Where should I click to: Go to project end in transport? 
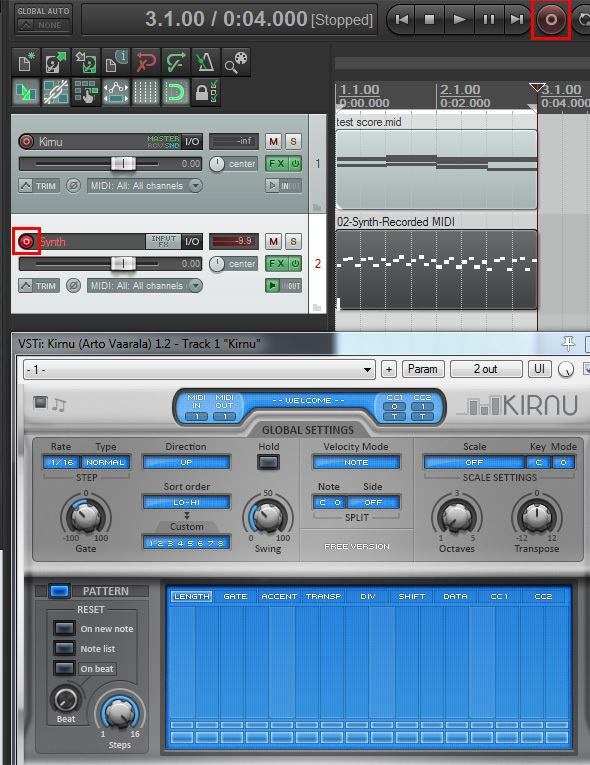[x=516, y=20]
